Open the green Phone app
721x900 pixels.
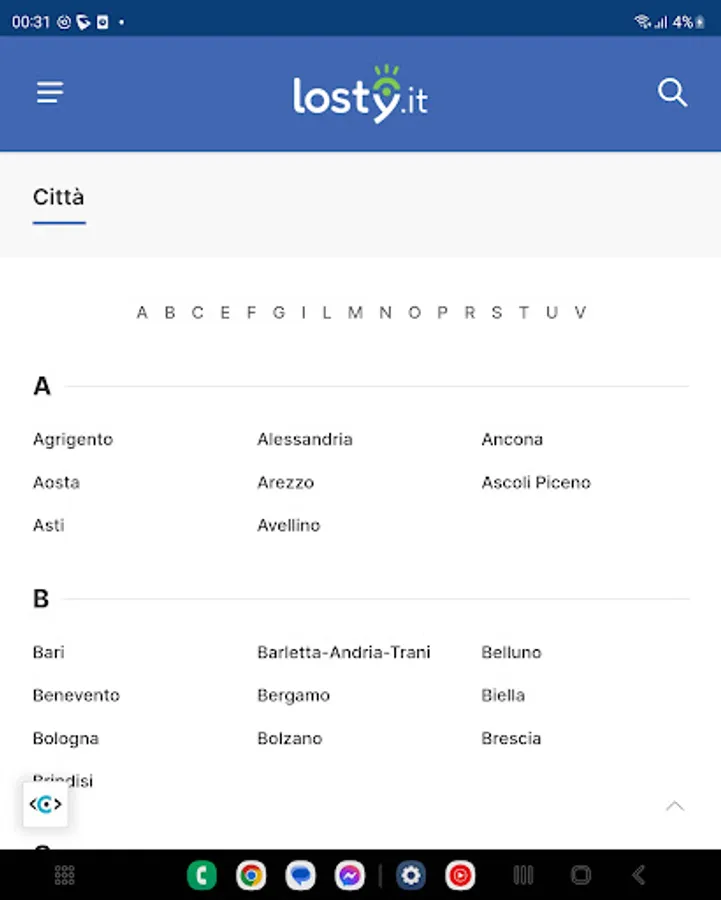pos(202,876)
